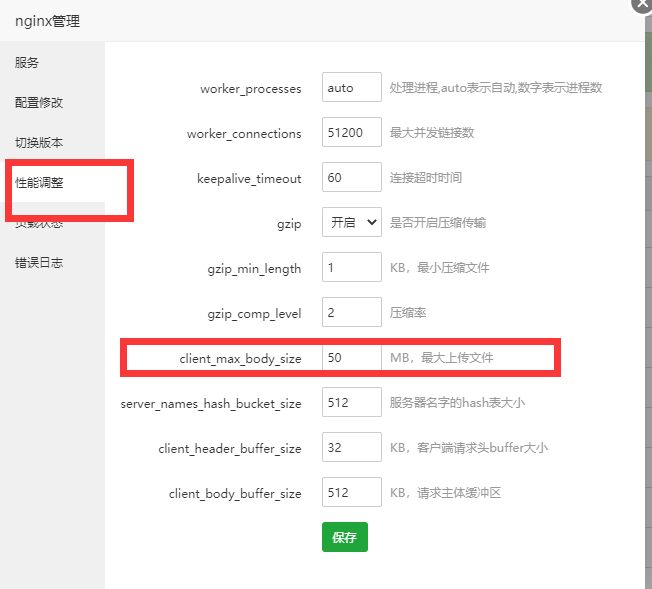This screenshot has width=652, height=589.
Task: Click the gzip label text
Action: [x=289, y=224]
